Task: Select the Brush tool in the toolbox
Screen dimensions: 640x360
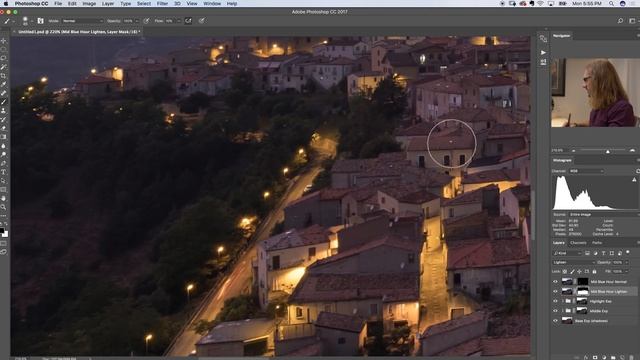Action: click(x=4, y=102)
